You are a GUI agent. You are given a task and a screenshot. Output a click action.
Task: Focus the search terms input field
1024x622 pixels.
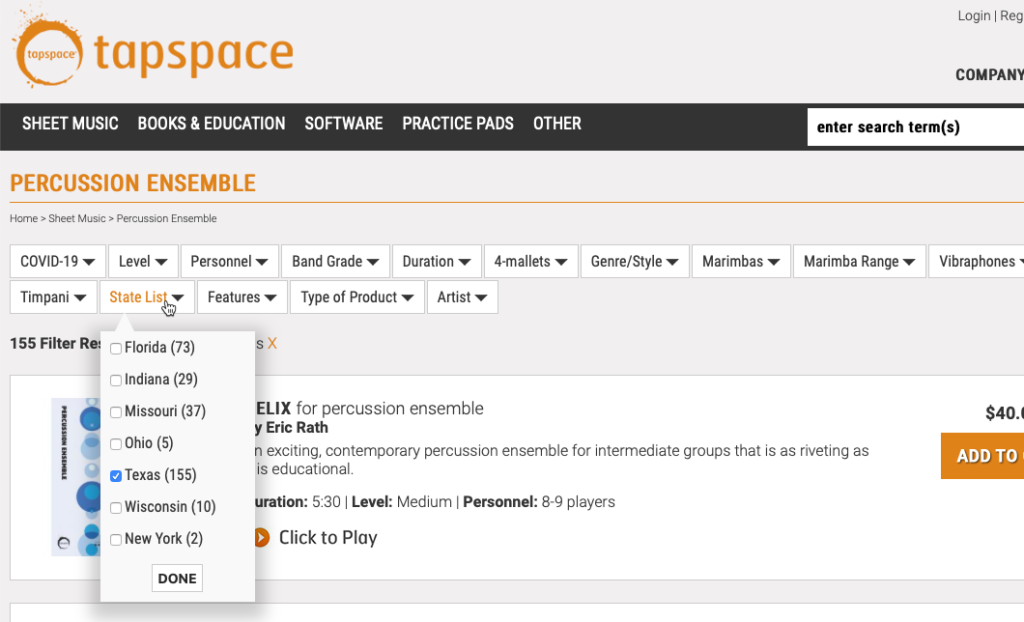click(x=916, y=127)
